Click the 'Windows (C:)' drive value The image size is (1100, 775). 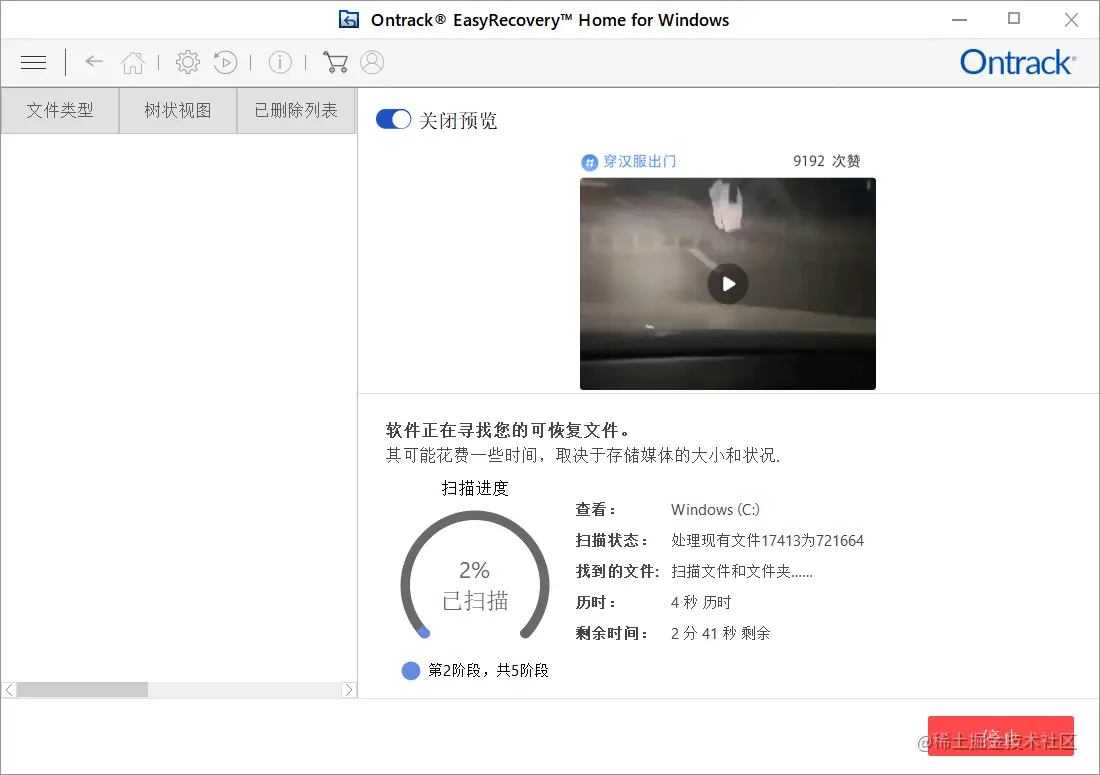tap(715, 510)
